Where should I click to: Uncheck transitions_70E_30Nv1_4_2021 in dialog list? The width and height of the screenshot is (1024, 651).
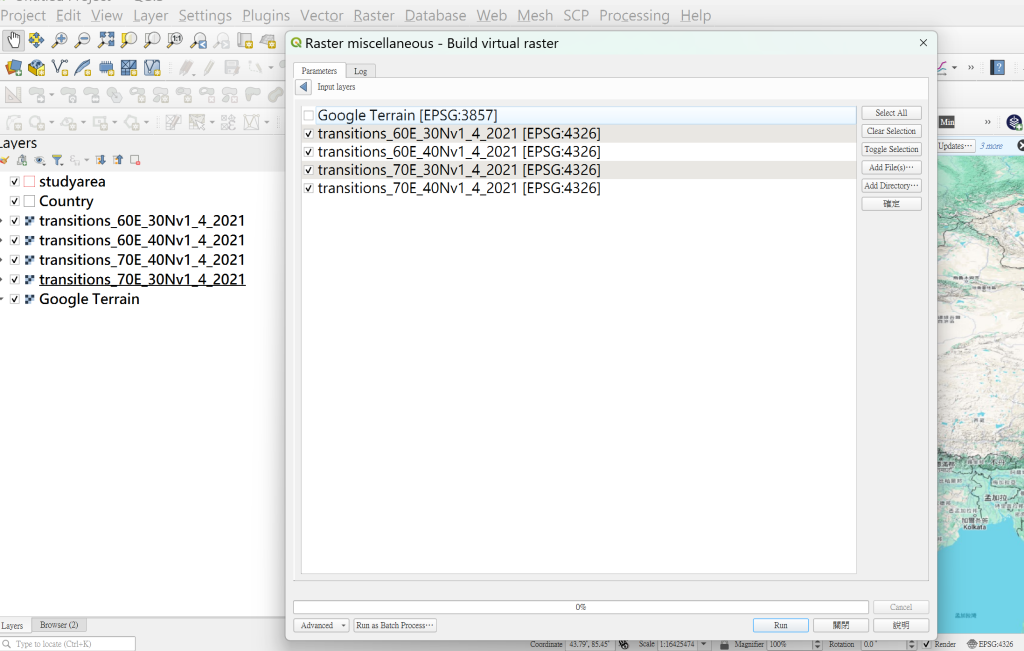308,170
